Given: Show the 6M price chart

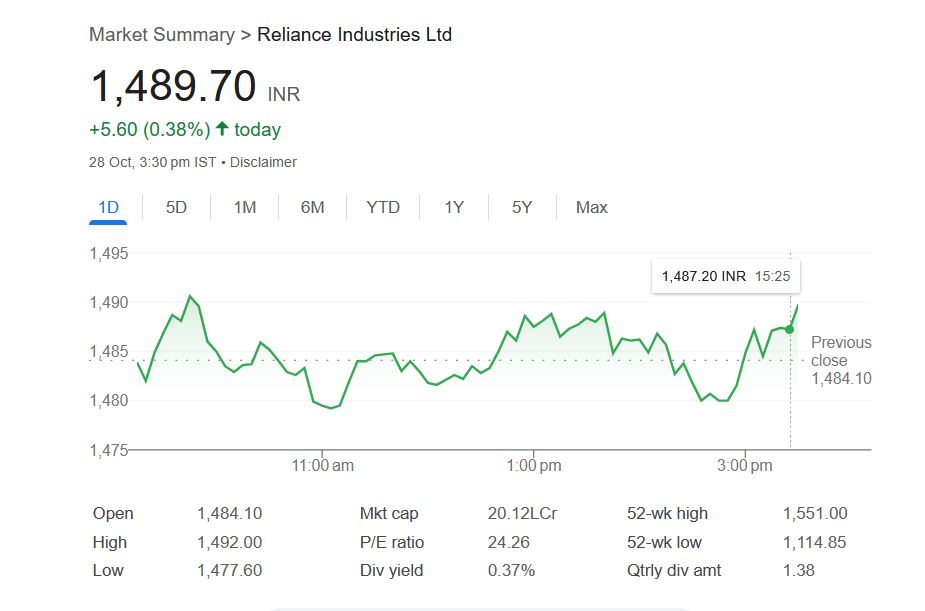Looking at the screenshot, I should [x=312, y=207].
